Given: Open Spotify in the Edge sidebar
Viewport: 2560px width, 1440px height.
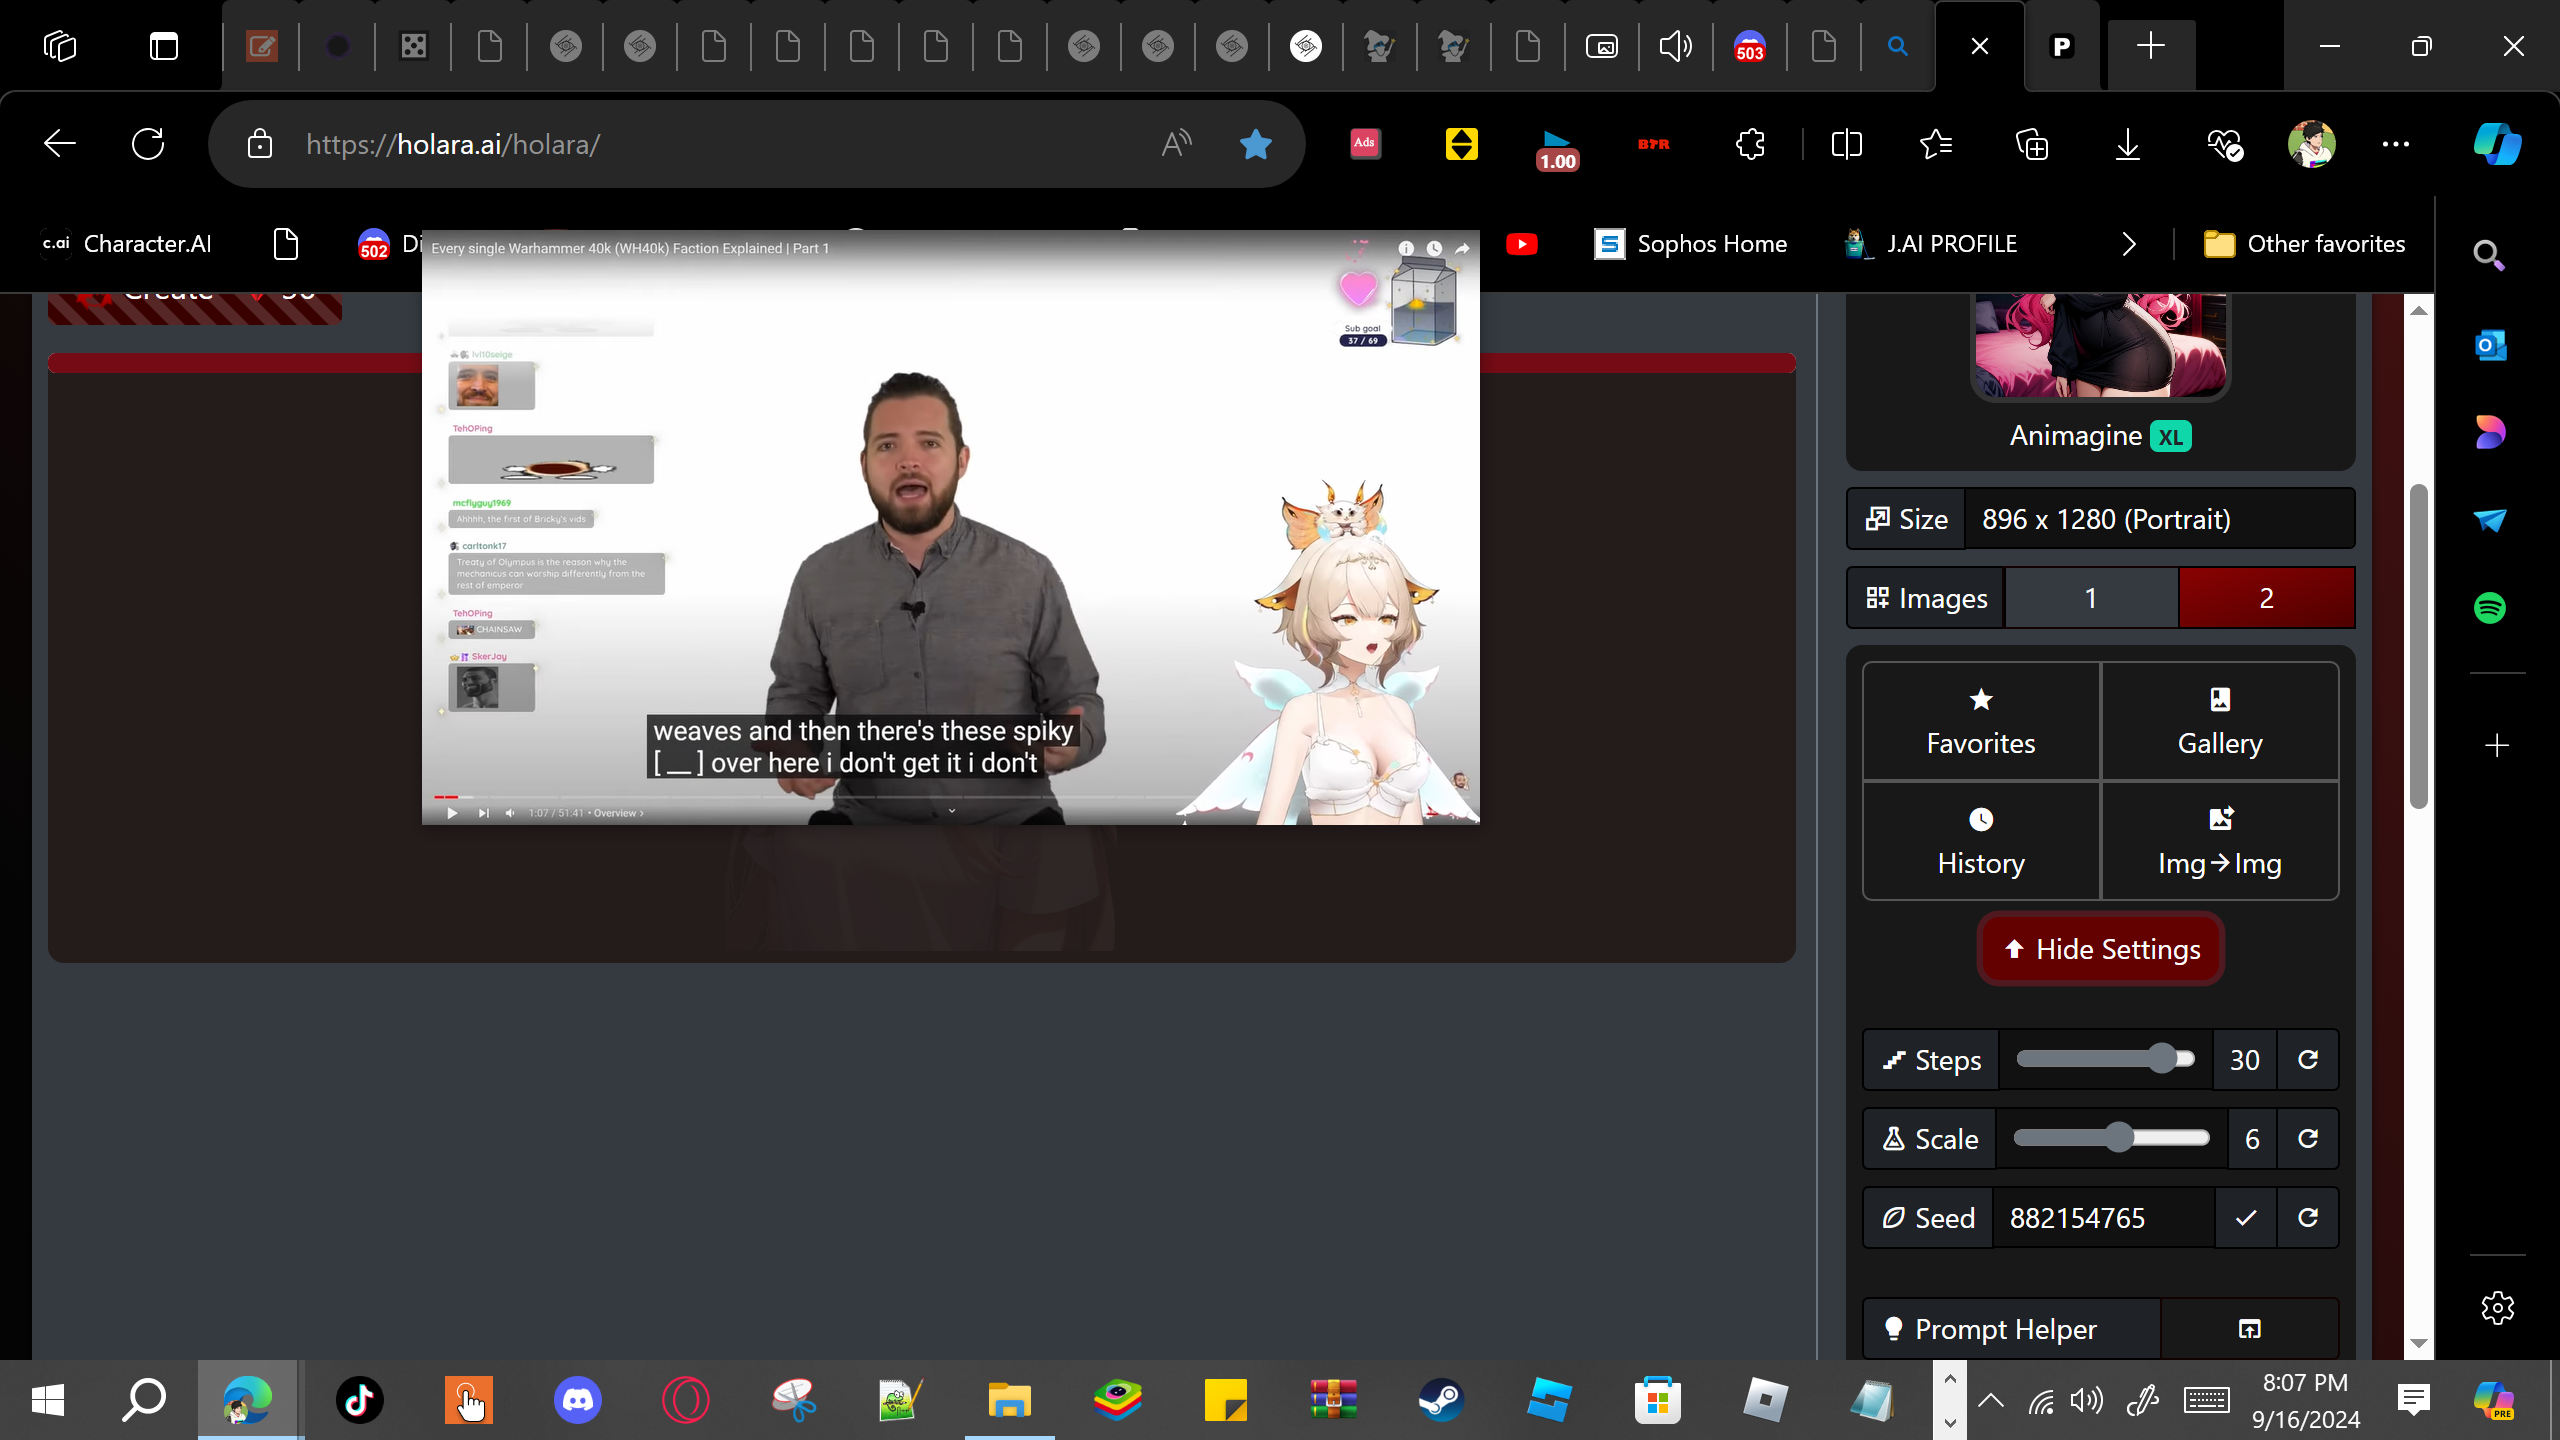Looking at the screenshot, I should click(x=2490, y=608).
